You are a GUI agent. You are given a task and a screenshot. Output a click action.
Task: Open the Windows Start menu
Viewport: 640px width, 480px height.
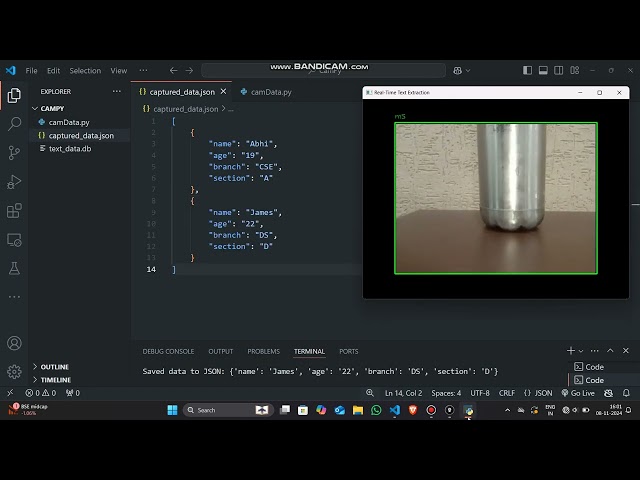172,410
